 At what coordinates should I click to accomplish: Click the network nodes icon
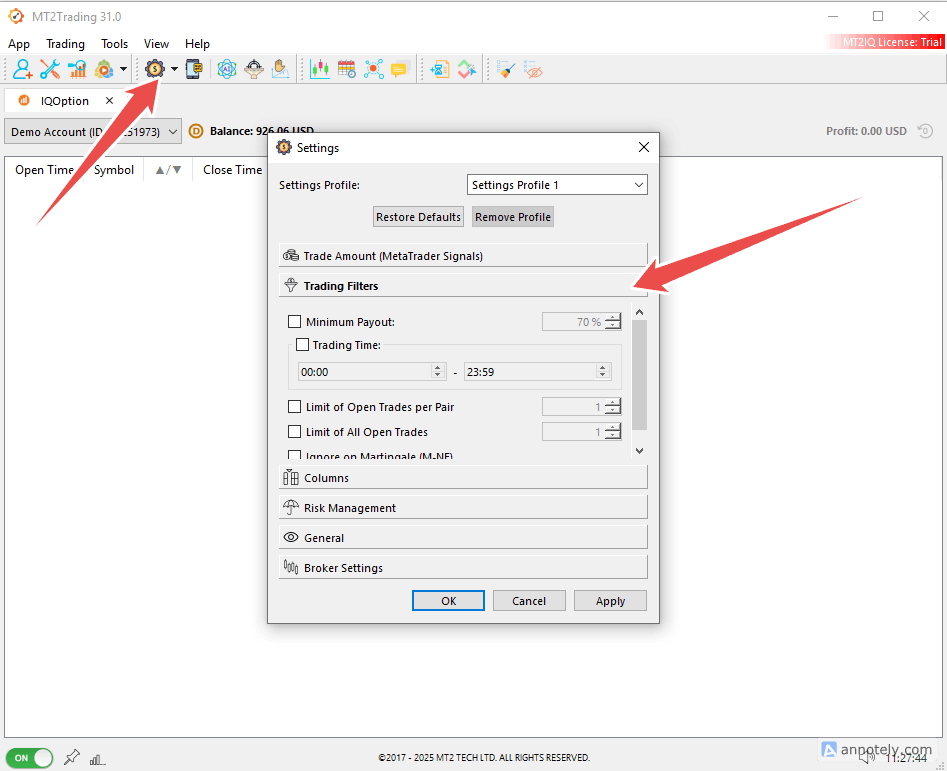(x=374, y=69)
